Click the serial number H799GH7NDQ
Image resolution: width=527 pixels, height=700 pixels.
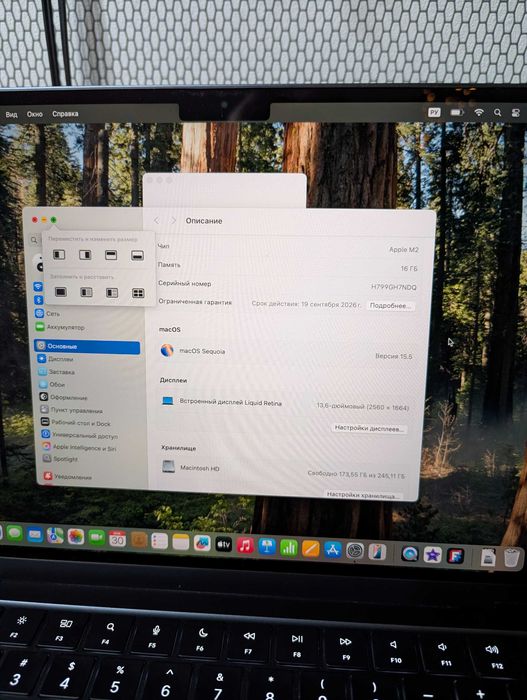click(x=393, y=287)
